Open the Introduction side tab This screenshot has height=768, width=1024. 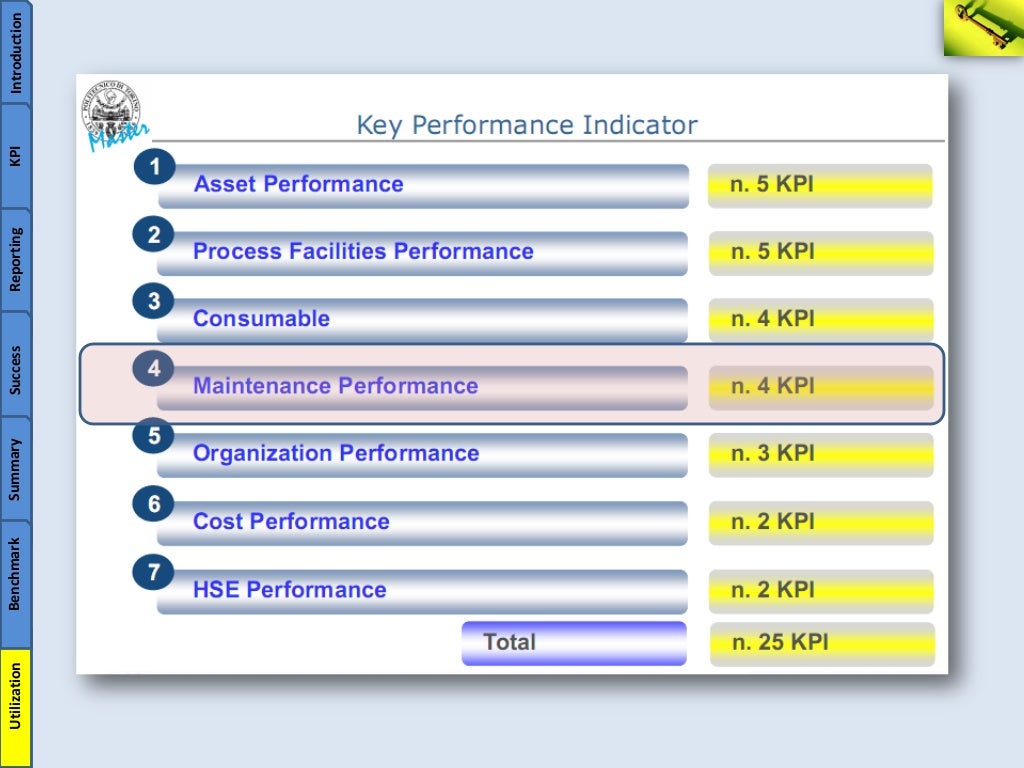tap(16, 52)
